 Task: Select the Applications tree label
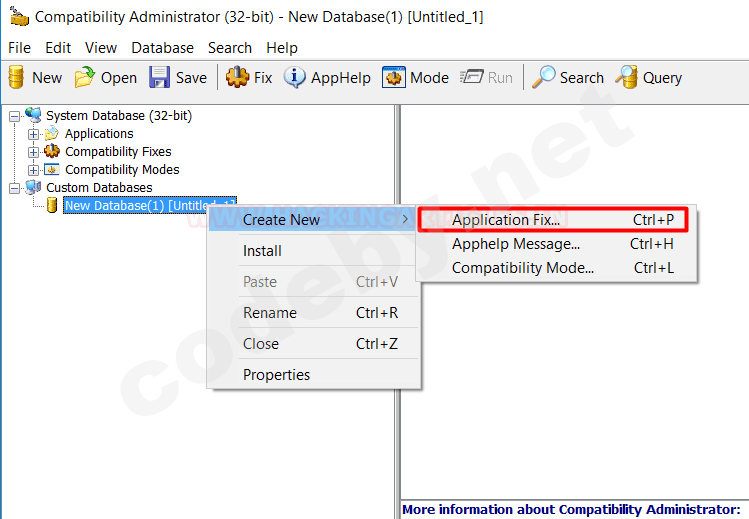click(99, 134)
